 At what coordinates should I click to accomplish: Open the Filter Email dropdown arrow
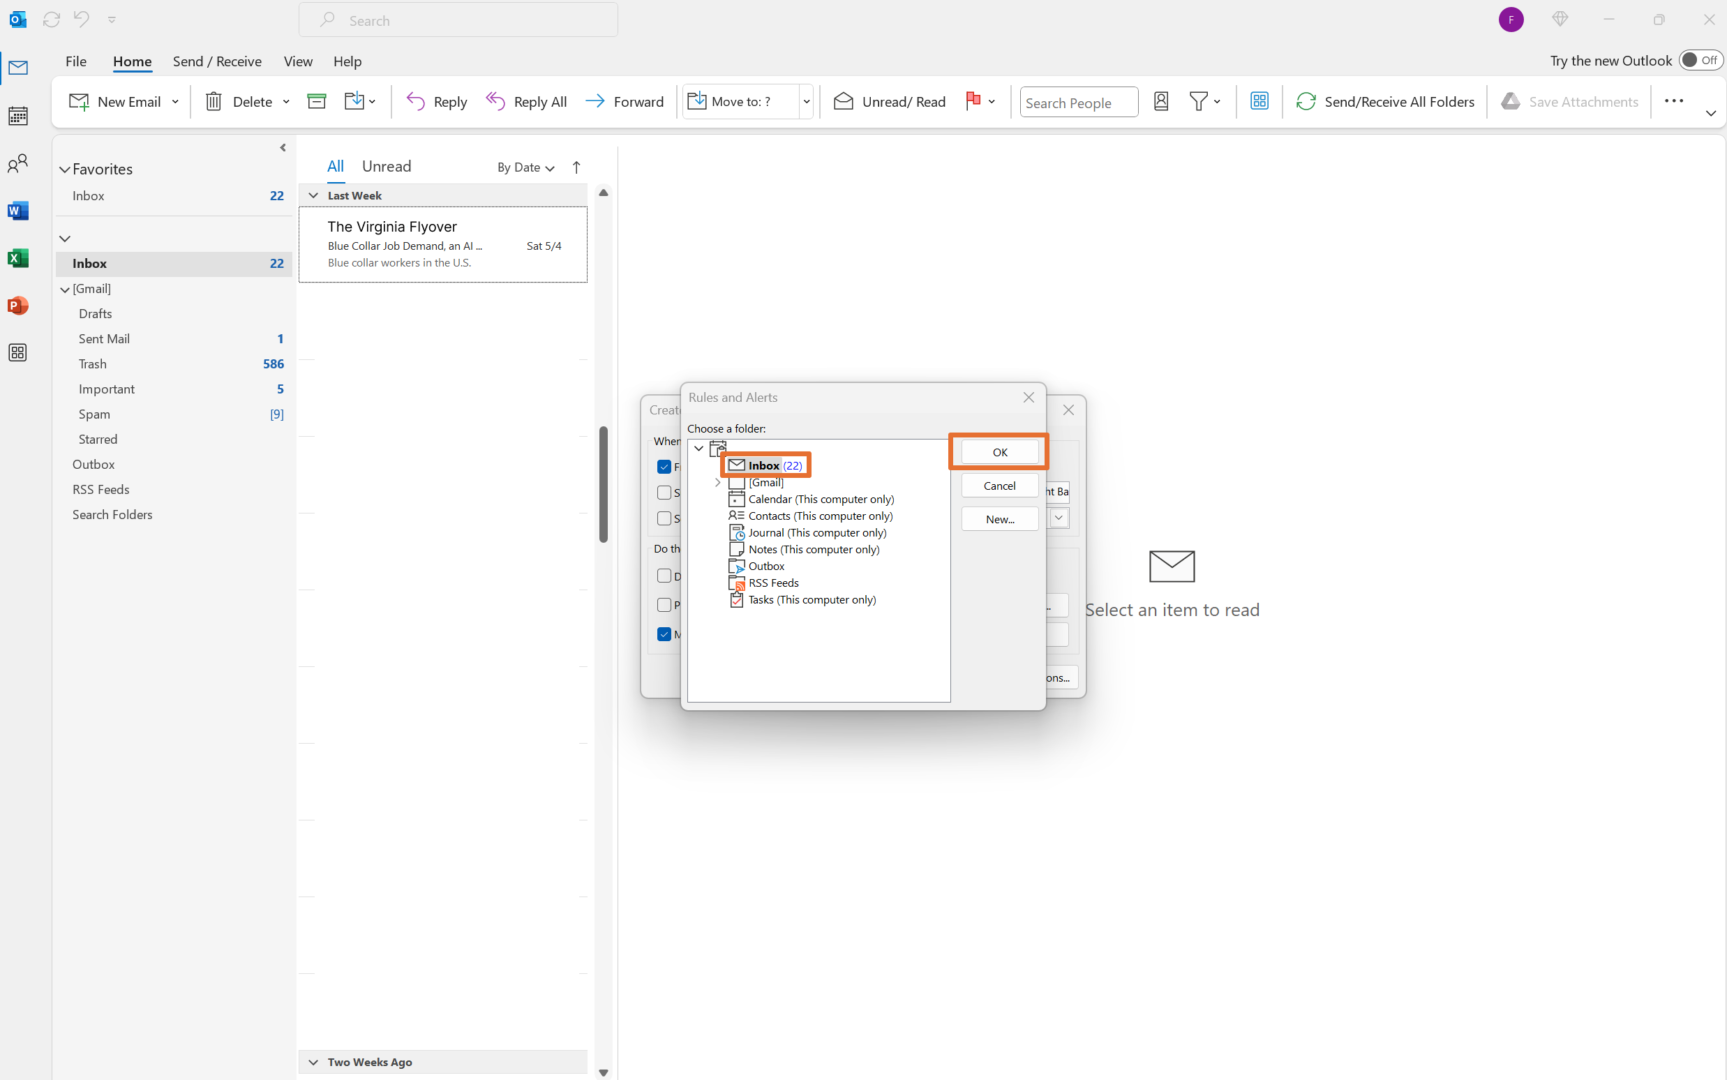pos(1217,101)
